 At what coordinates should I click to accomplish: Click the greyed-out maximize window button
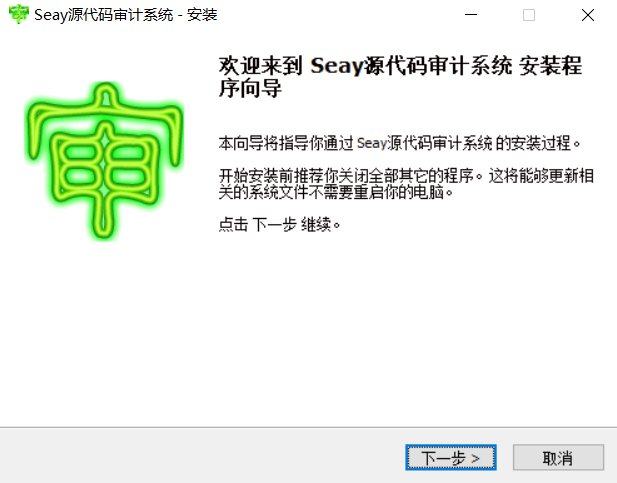point(528,15)
